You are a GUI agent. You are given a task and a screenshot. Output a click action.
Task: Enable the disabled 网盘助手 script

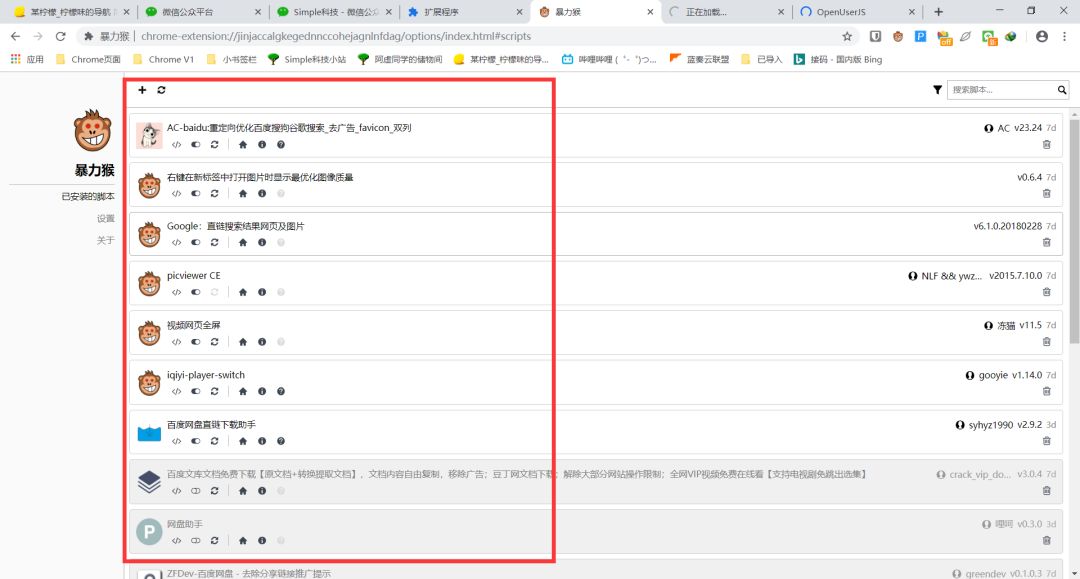[196, 540]
